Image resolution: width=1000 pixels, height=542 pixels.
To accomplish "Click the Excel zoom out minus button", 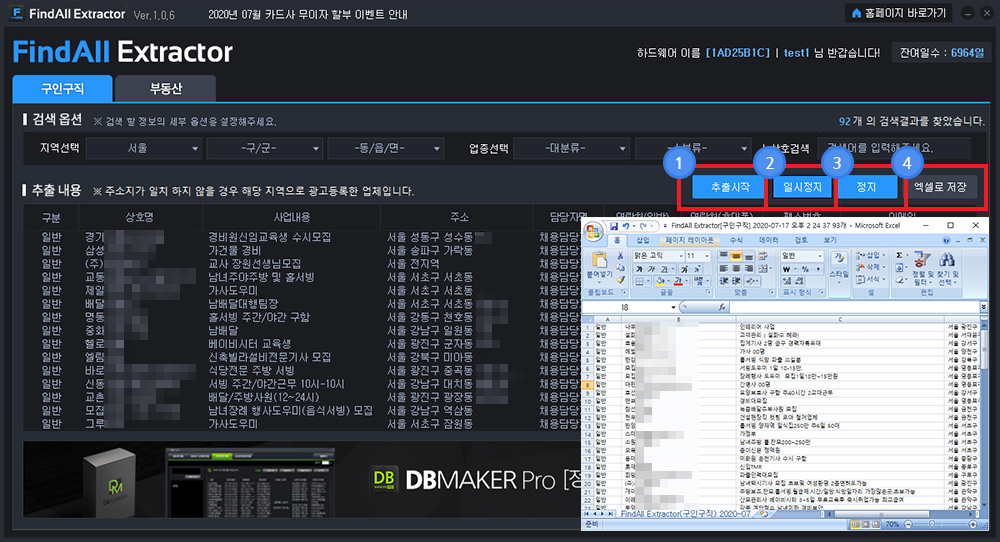I will [909, 524].
